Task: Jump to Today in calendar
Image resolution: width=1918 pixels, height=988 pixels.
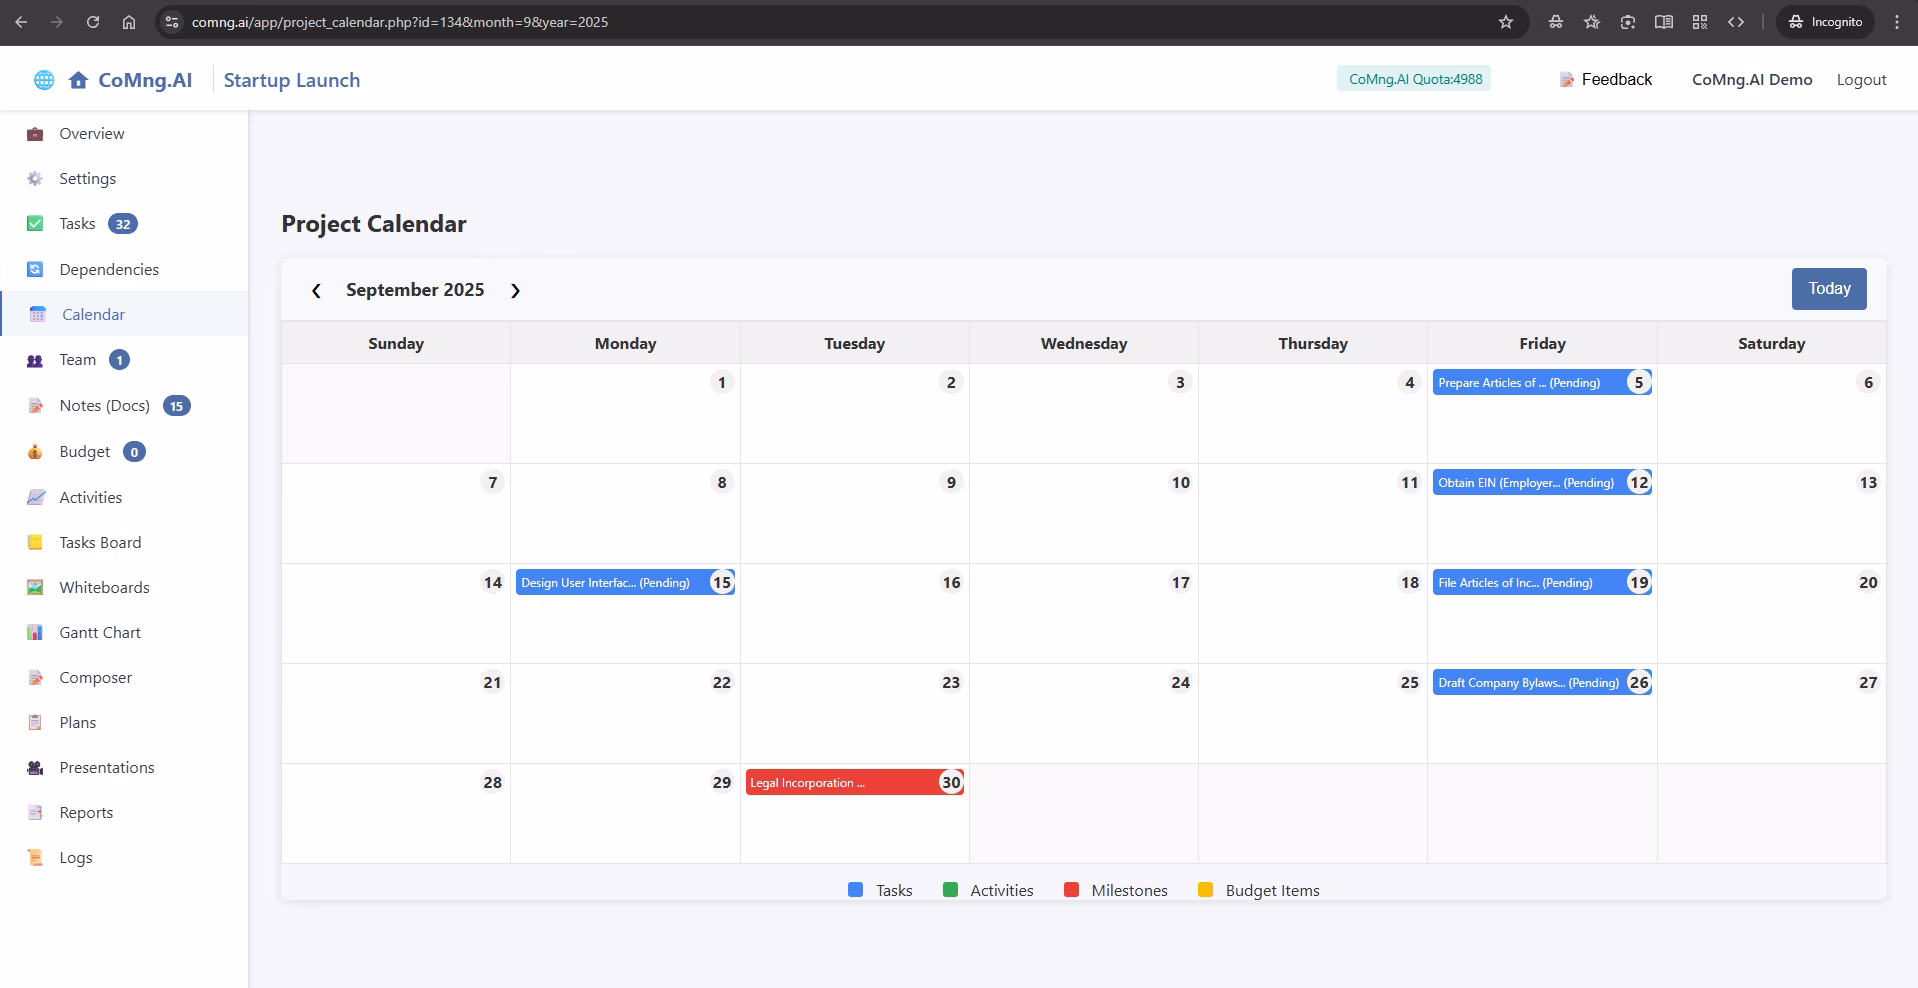Action: tap(1829, 289)
